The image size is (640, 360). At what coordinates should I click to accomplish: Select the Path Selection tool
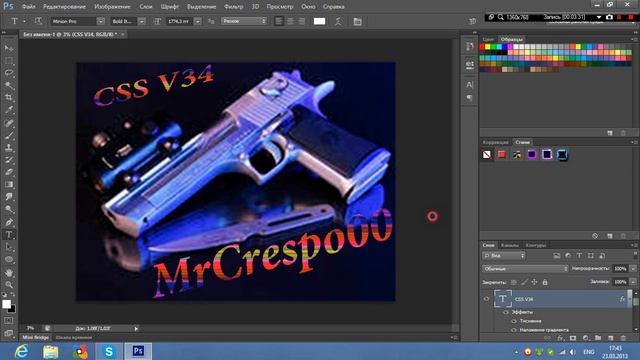(9, 247)
